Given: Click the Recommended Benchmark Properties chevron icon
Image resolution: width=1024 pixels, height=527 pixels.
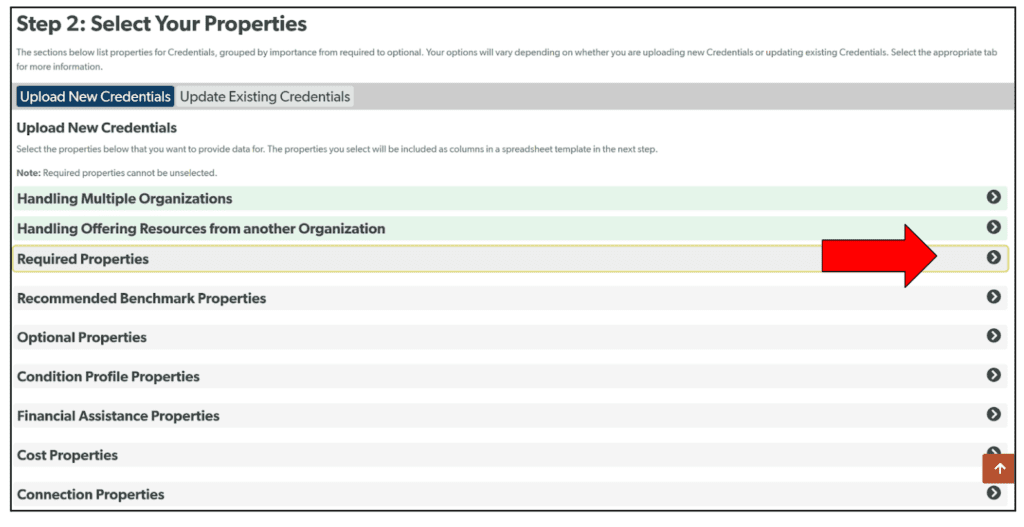Looking at the screenshot, I should point(993,296).
